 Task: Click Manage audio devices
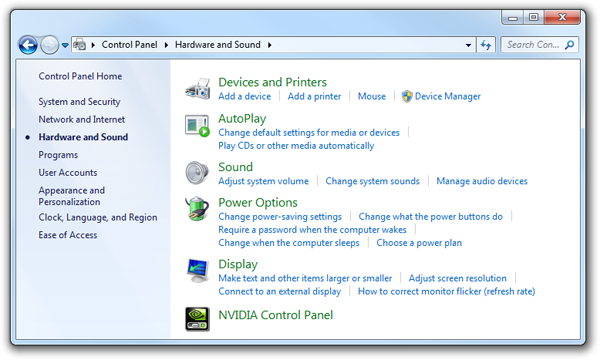point(482,181)
